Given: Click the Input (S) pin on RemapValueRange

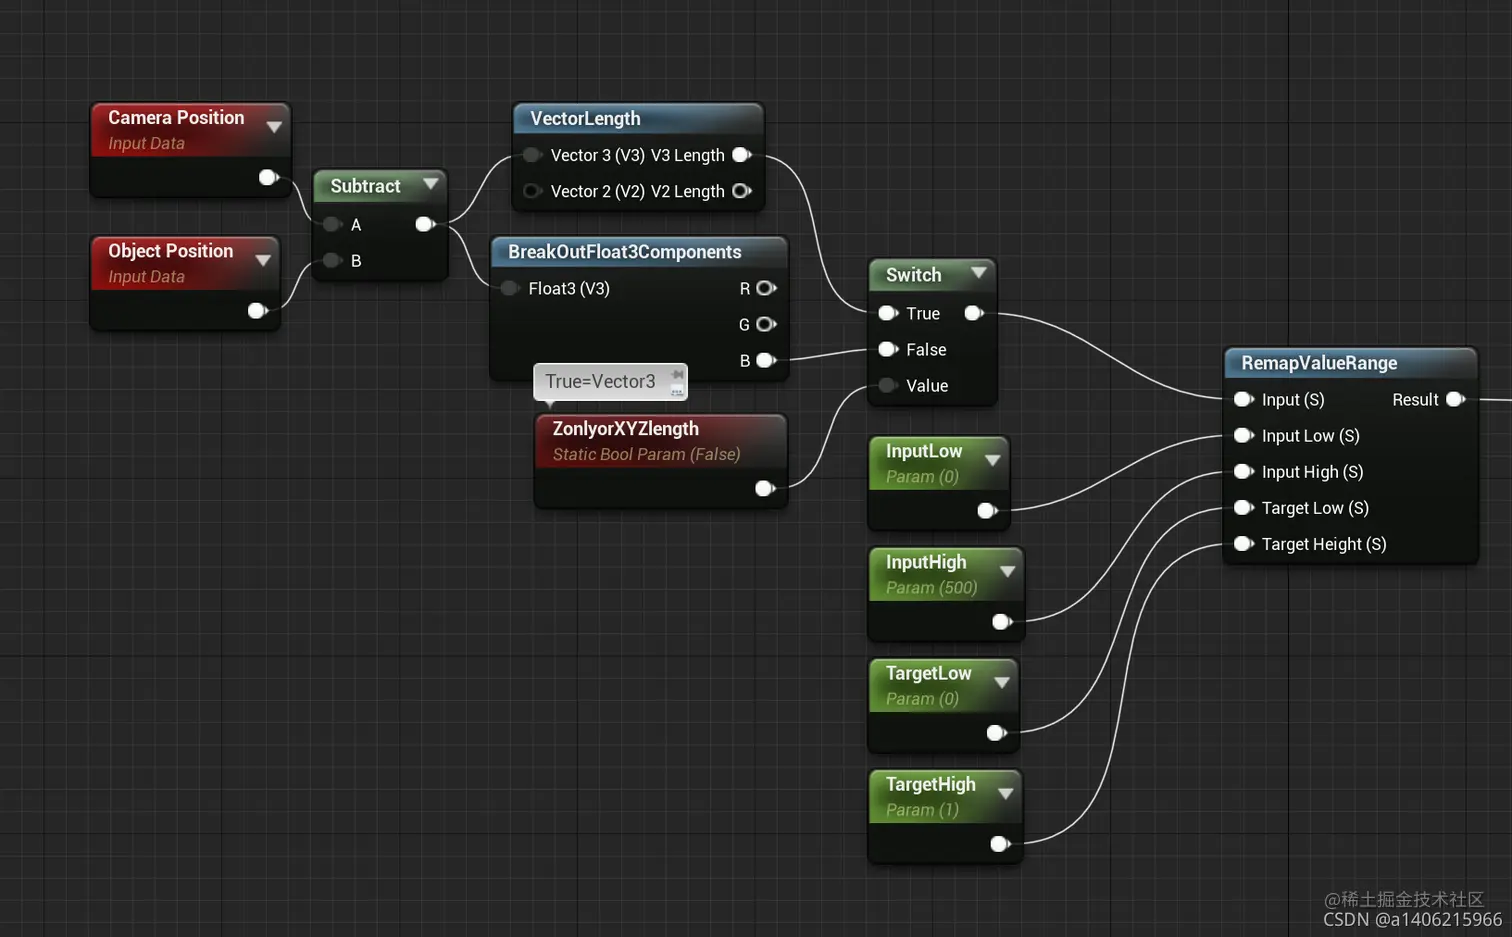Looking at the screenshot, I should pyautogui.click(x=1243, y=399).
